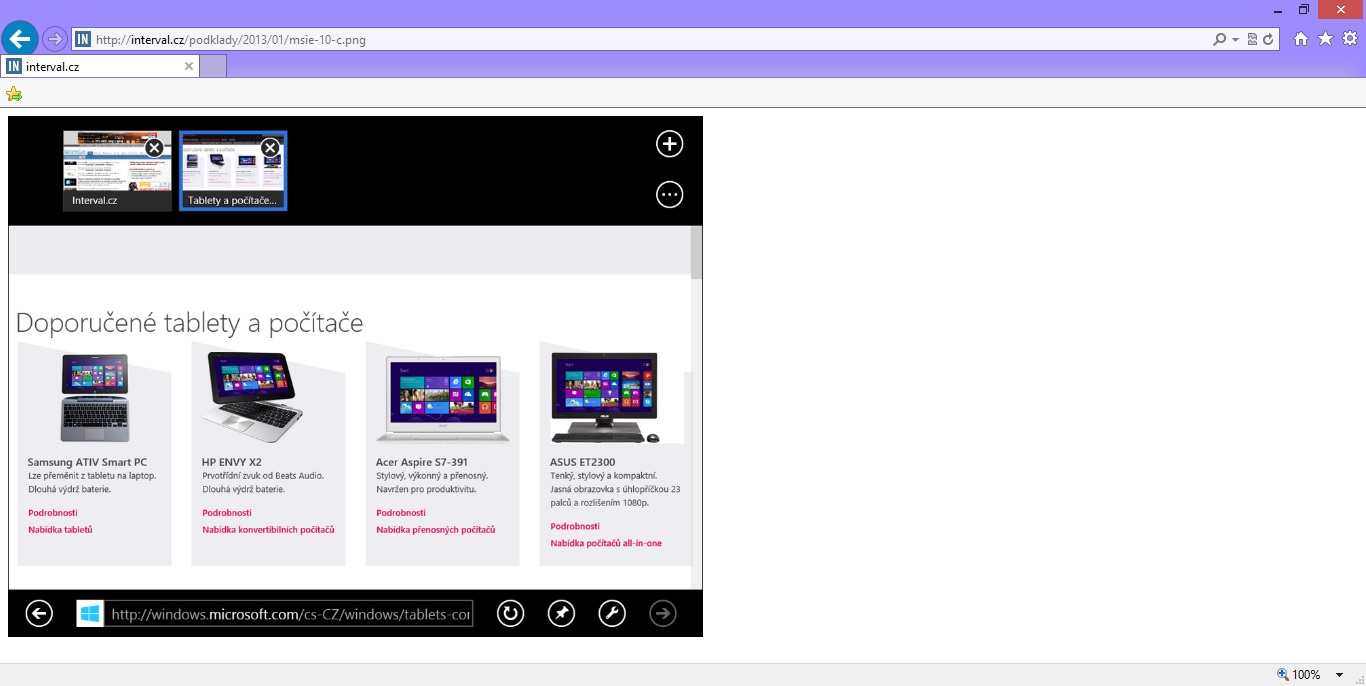Viewport: 1366px width, 686px height.
Task: Open the Home page icon
Action: coord(1301,39)
